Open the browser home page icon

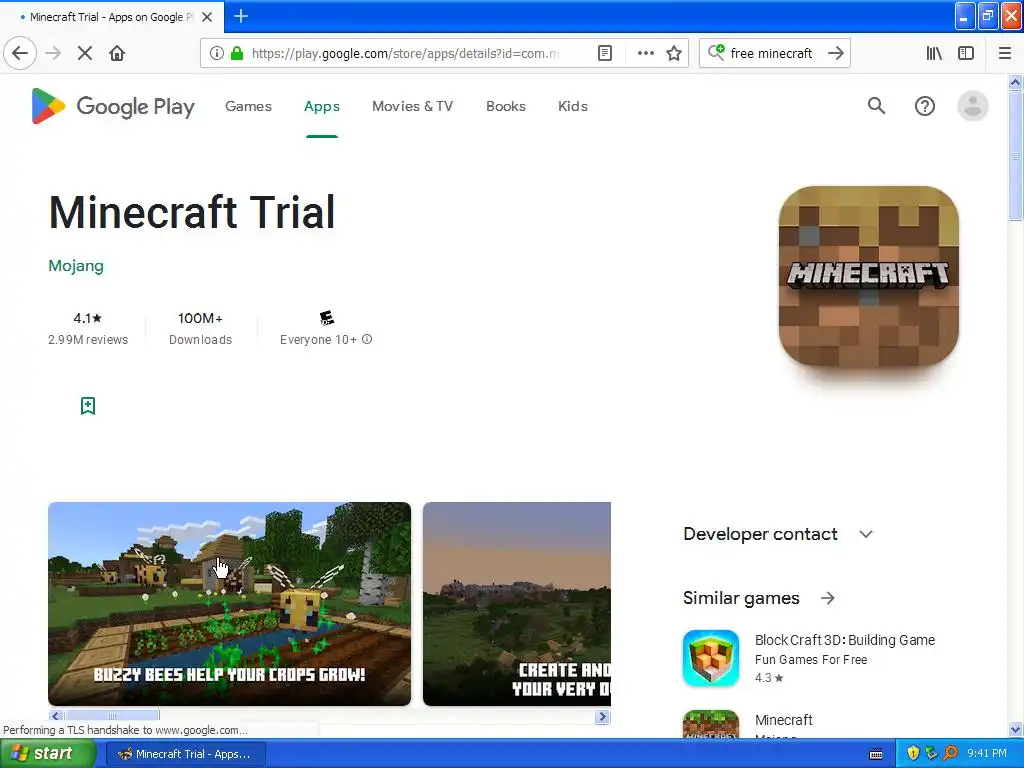pos(117,53)
